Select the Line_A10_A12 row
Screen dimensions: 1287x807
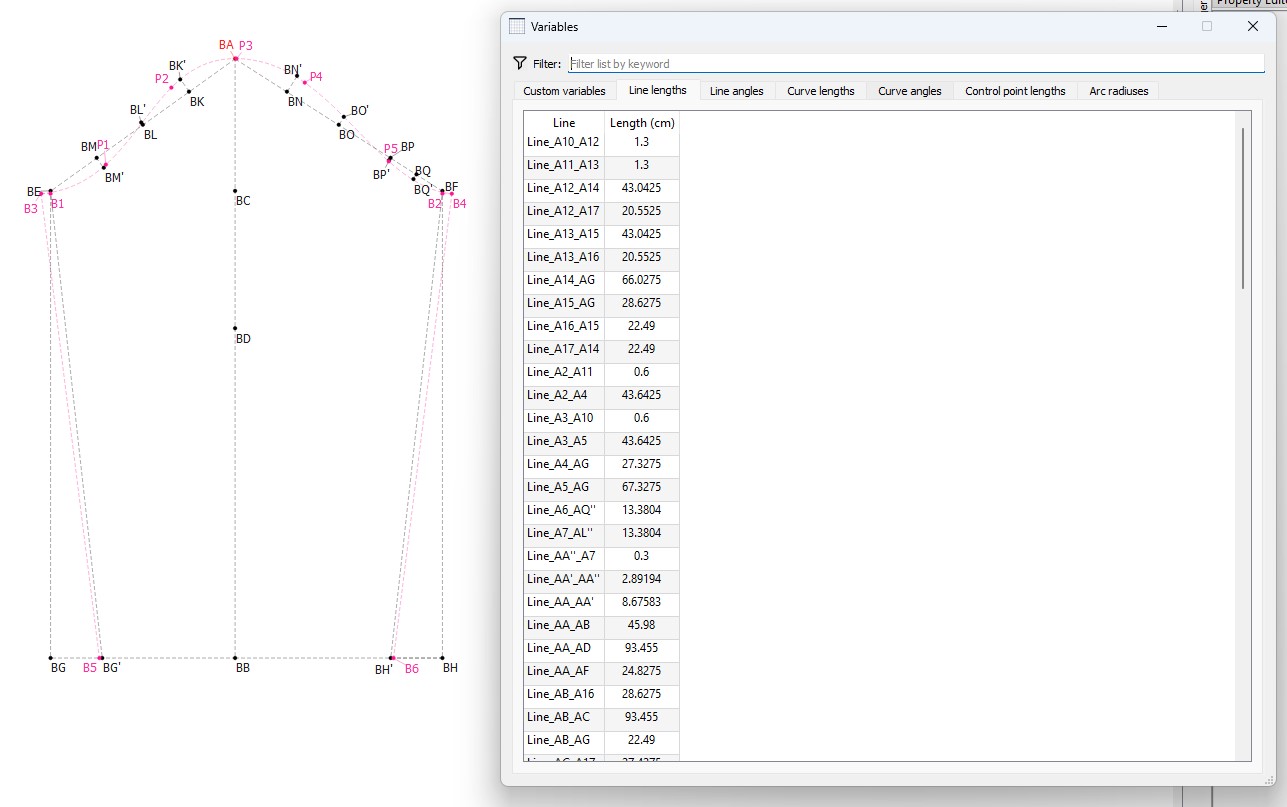click(x=601, y=142)
